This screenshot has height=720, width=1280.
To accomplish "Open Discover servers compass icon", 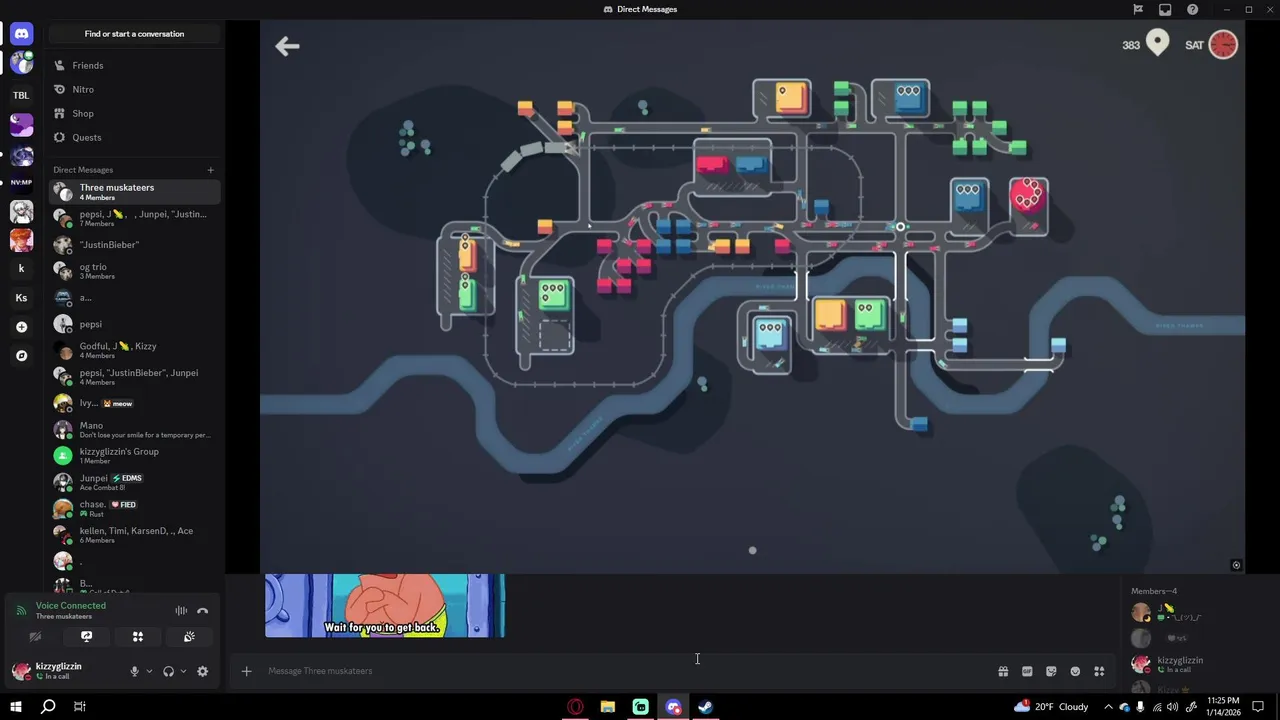I will [21, 355].
